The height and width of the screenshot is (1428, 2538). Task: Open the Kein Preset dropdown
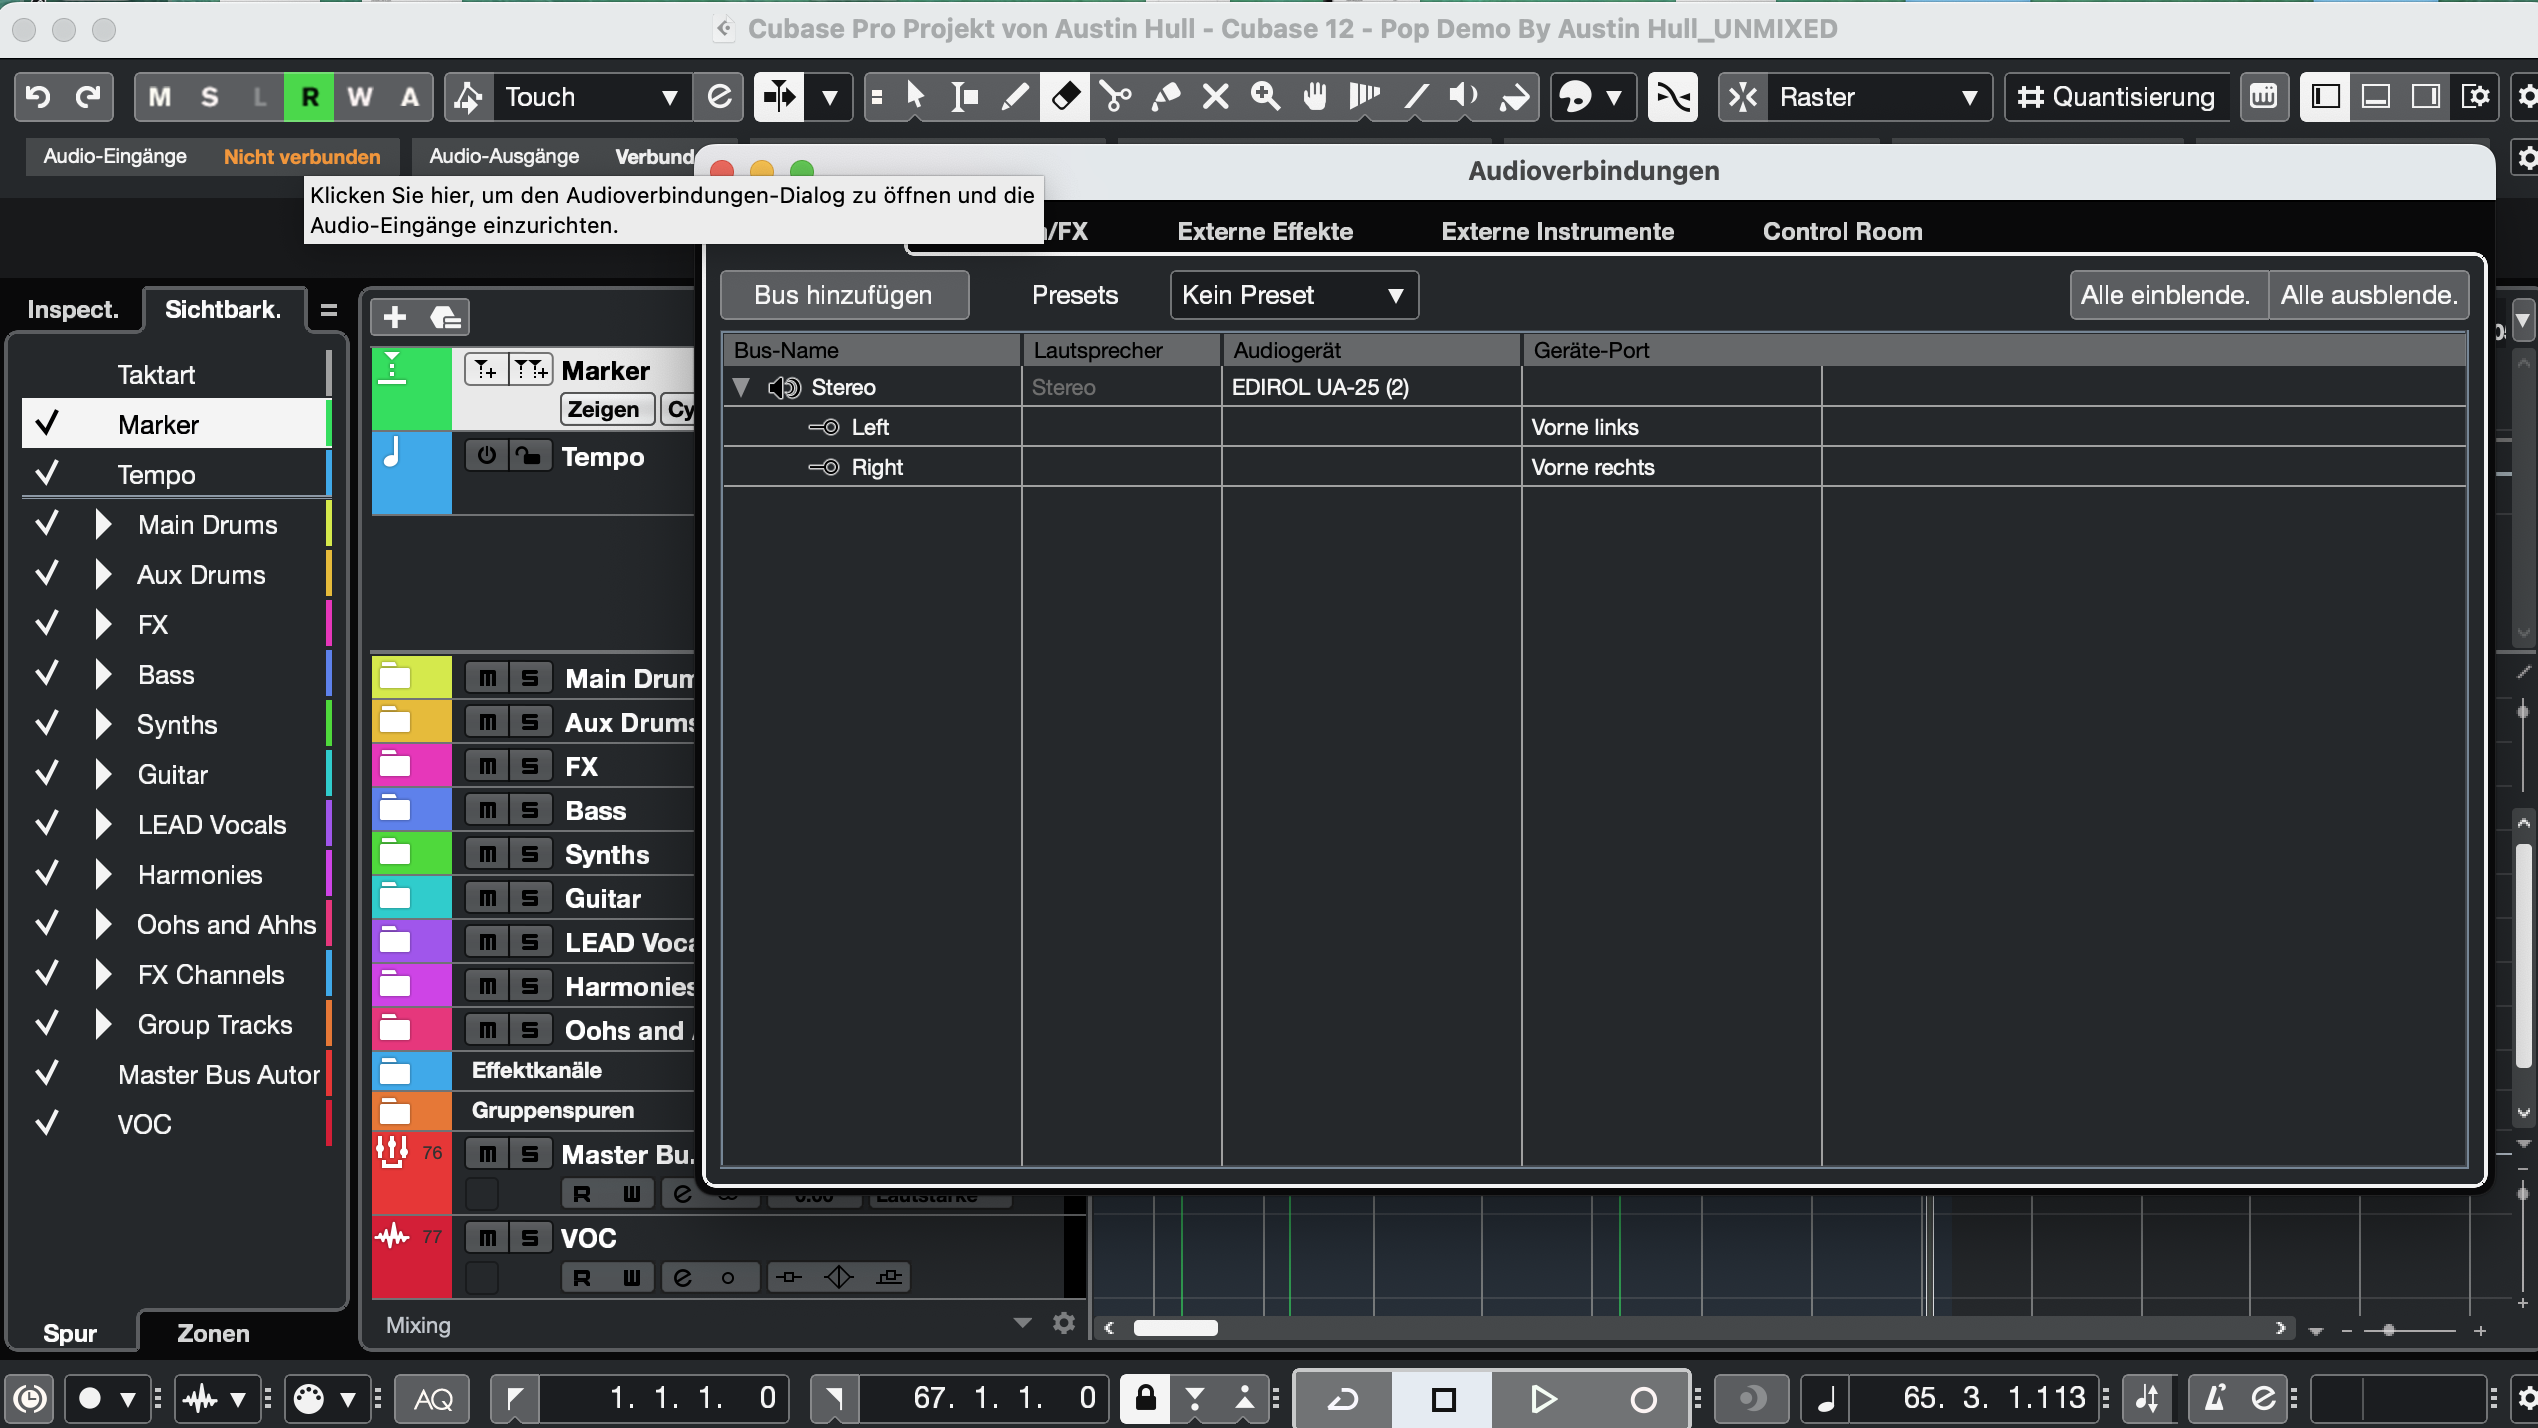[x=1293, y=295]
